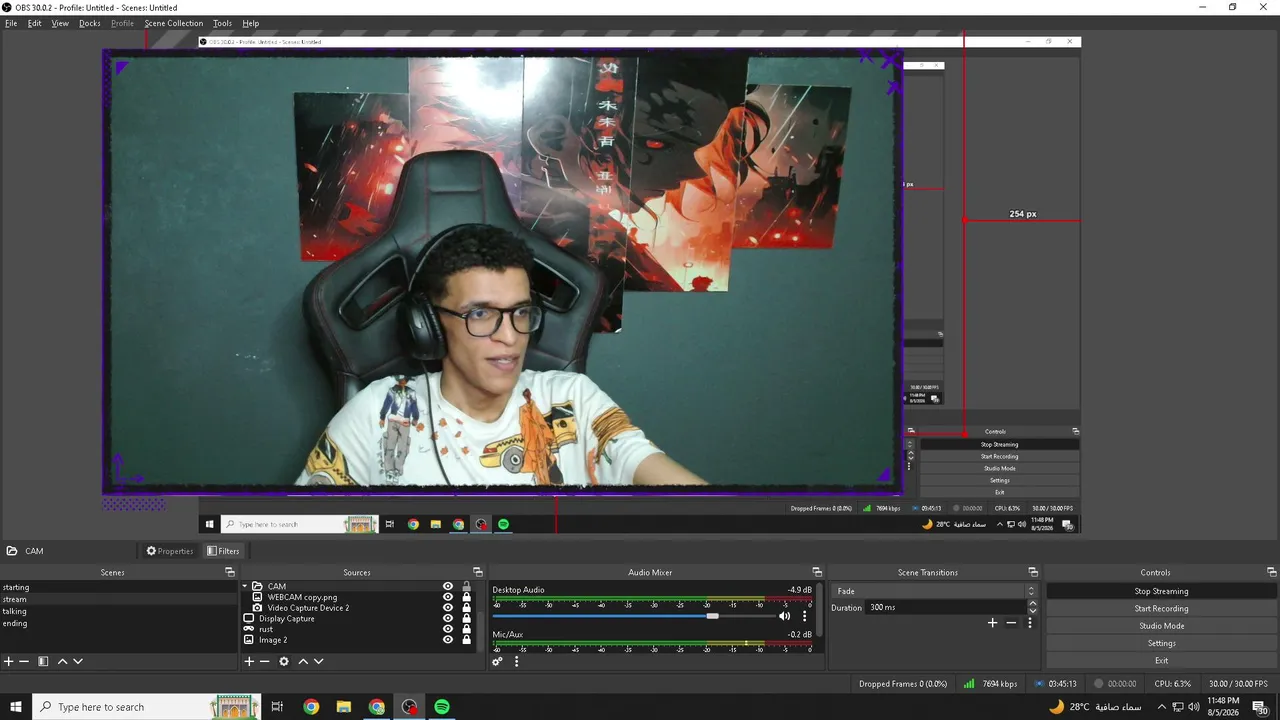Click the Windows Start button
This screenshot has width=1280, height=720.
(x=16, y=707)
